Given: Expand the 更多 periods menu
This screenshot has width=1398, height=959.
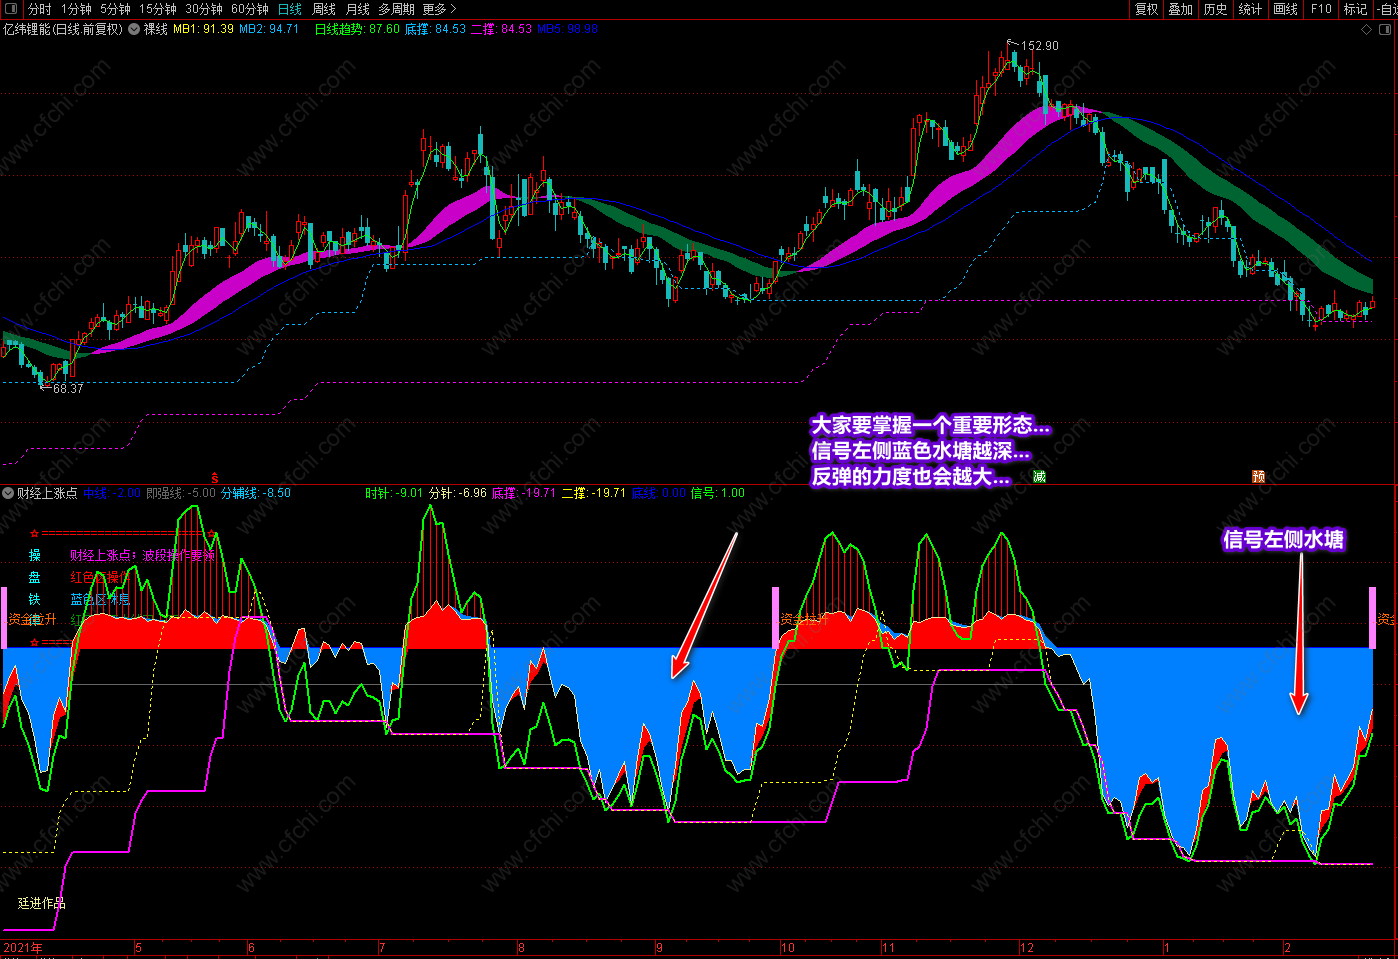Looking at the screenshot, I should tap(439, 9).
